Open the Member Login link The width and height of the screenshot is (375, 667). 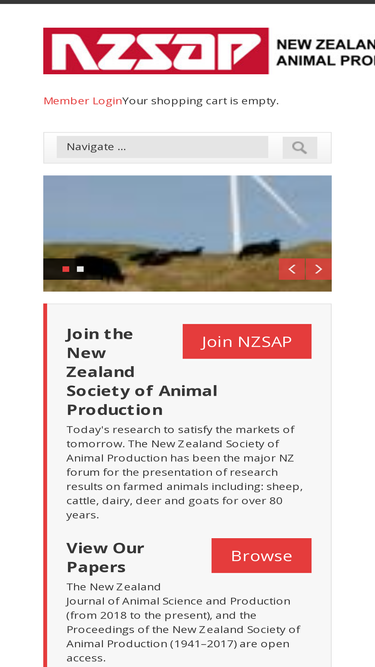pos(82,101)
